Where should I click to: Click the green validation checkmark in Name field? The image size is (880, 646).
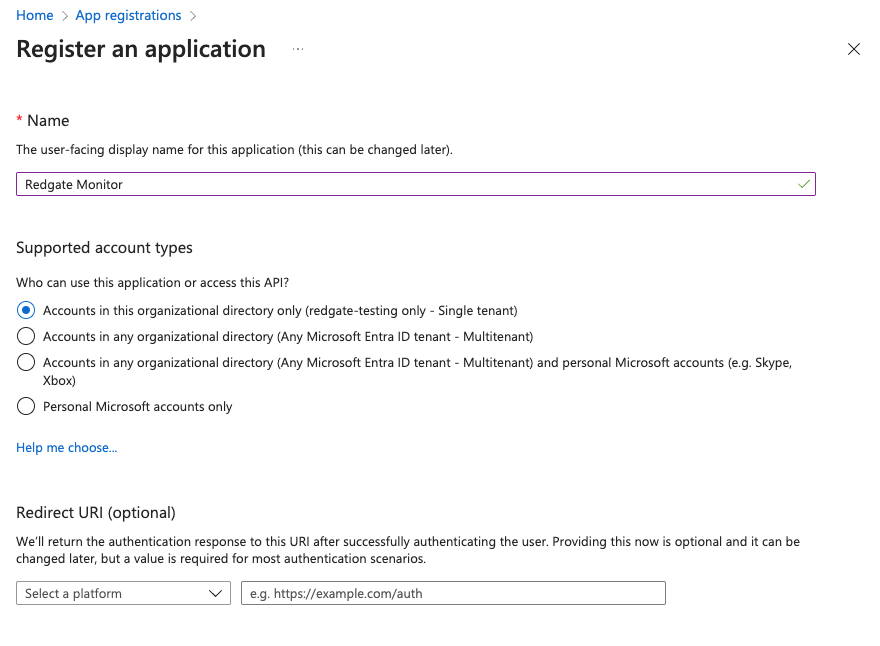[x=804, y=184]
